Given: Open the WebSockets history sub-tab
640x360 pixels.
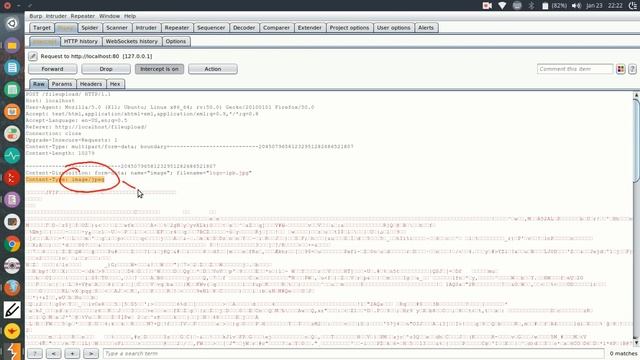Looking at the screenshot, I should 131,41.
